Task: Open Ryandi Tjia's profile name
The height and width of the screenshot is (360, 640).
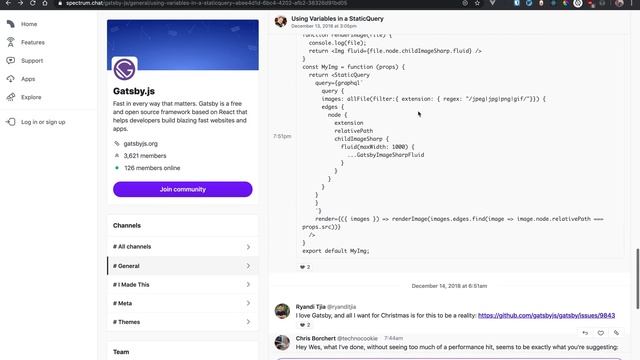Action: tap(310, 307)
